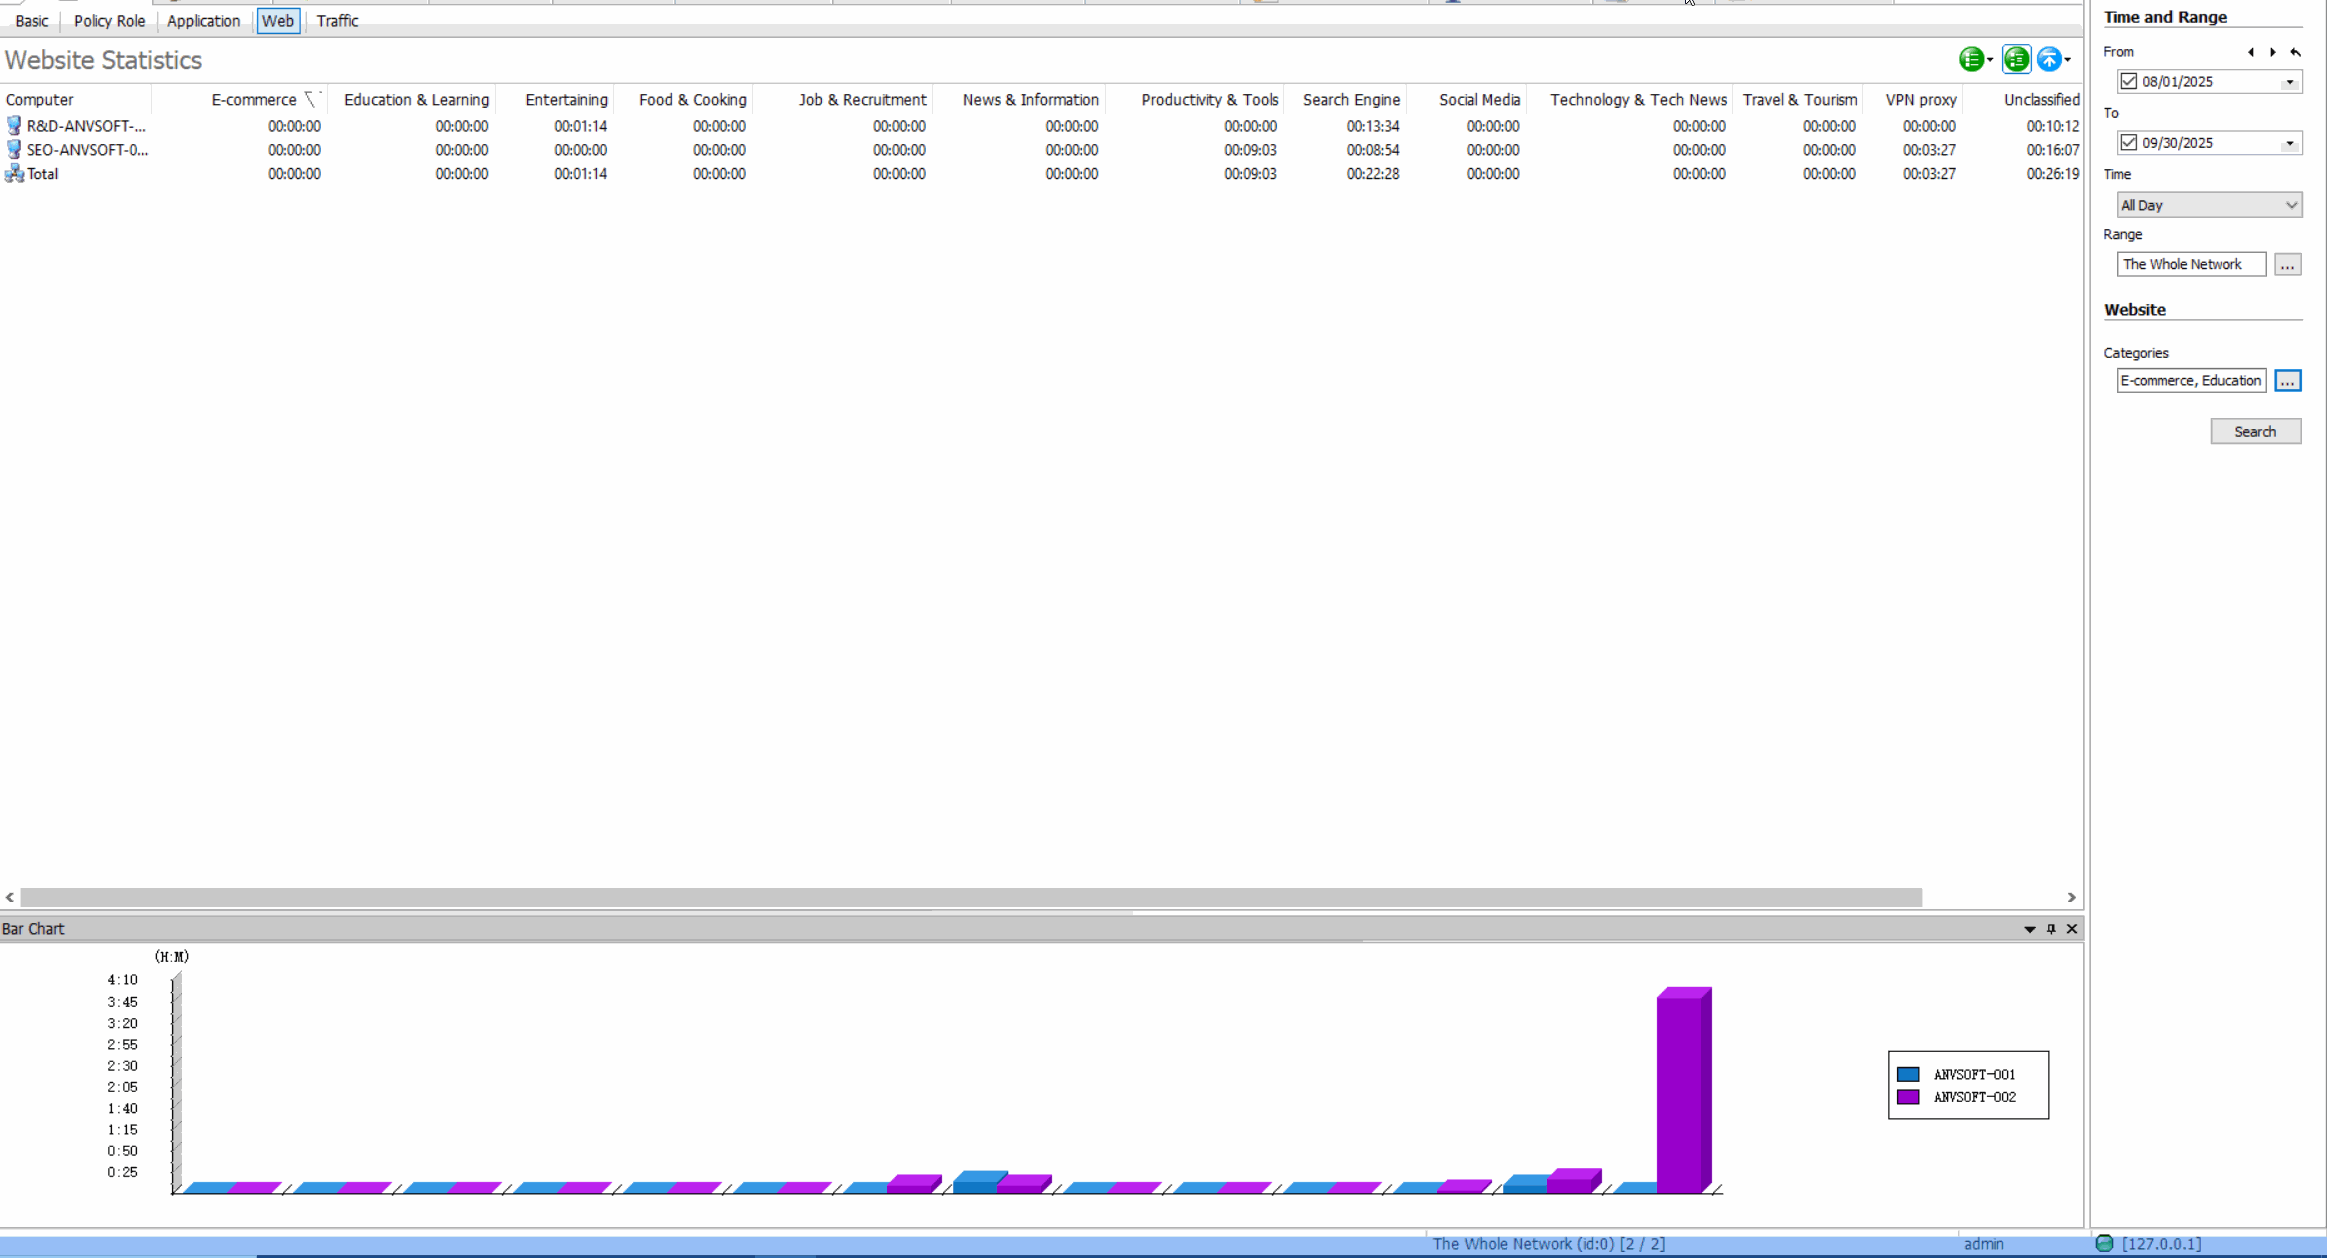The image size is (2327, 1258).
Task: Expand the From date calendar picker
Action: tap(2289, 81)
